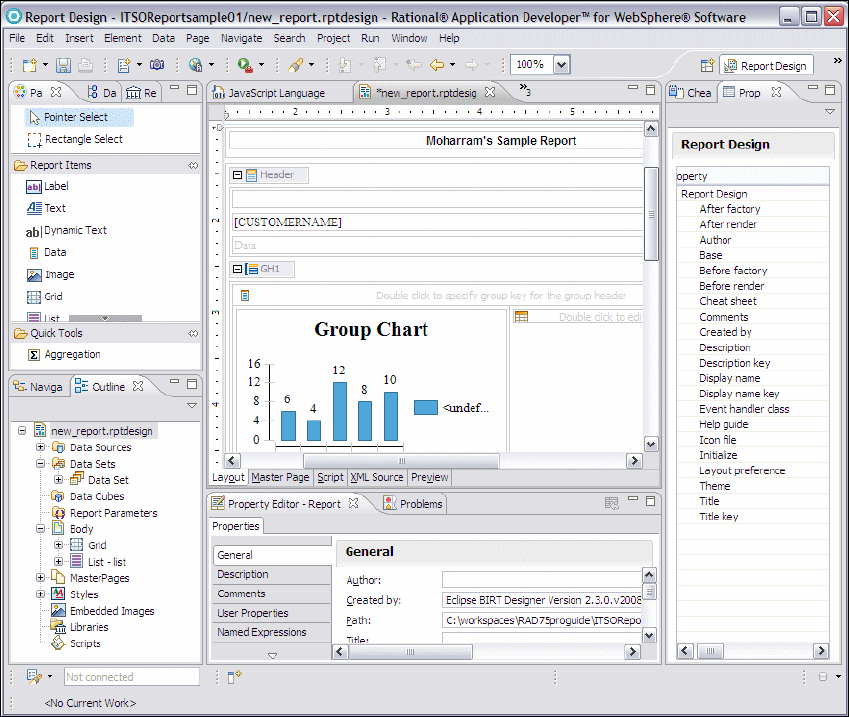Open the 100% zoom dropdown
The height and width of the screenshot is (717, 849).
click(561, 64)
